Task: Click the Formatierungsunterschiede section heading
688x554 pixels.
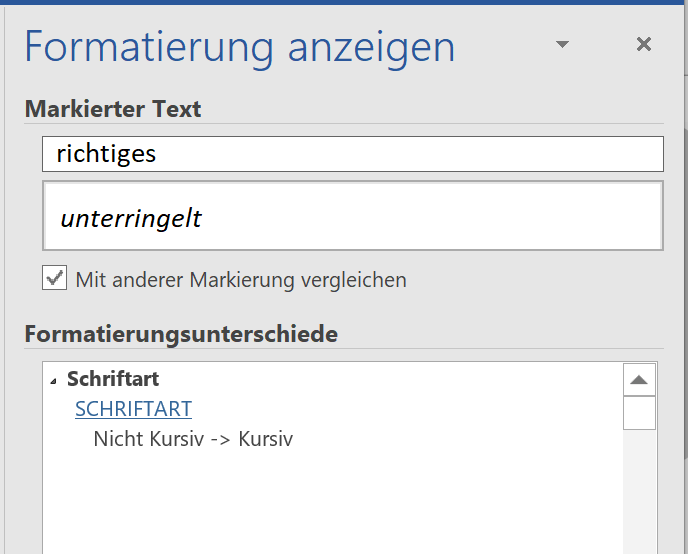Action: click(x=181, y=334)
